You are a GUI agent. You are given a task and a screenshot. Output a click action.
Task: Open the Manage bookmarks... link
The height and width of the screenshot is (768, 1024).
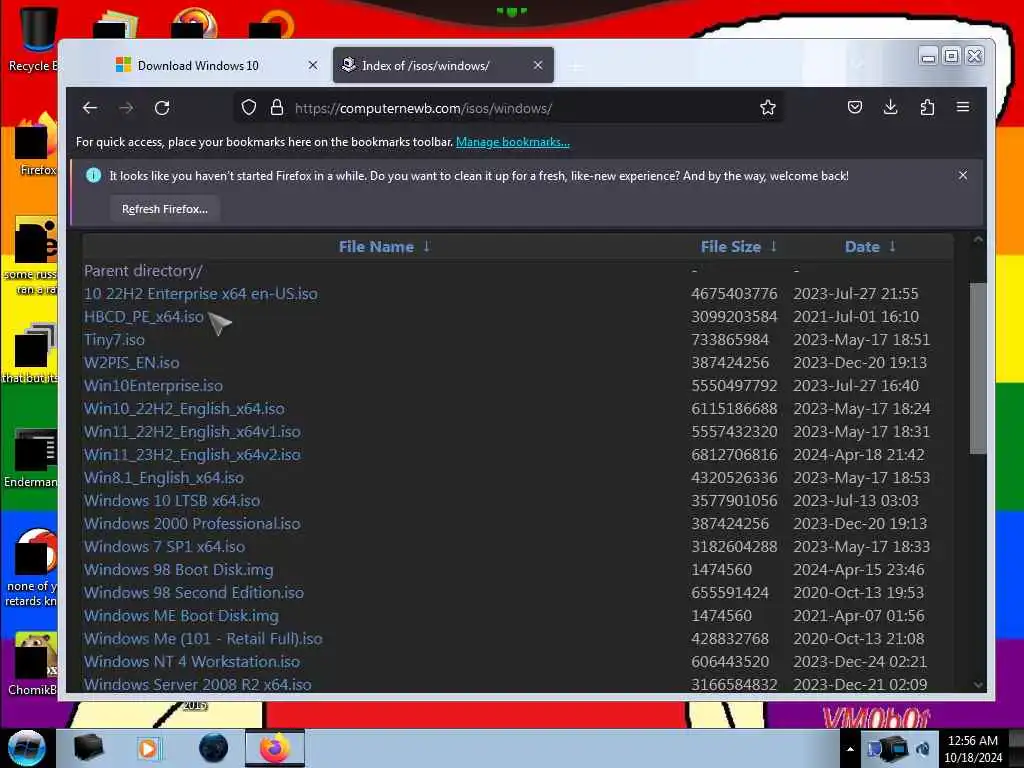[x=513, y=142]
